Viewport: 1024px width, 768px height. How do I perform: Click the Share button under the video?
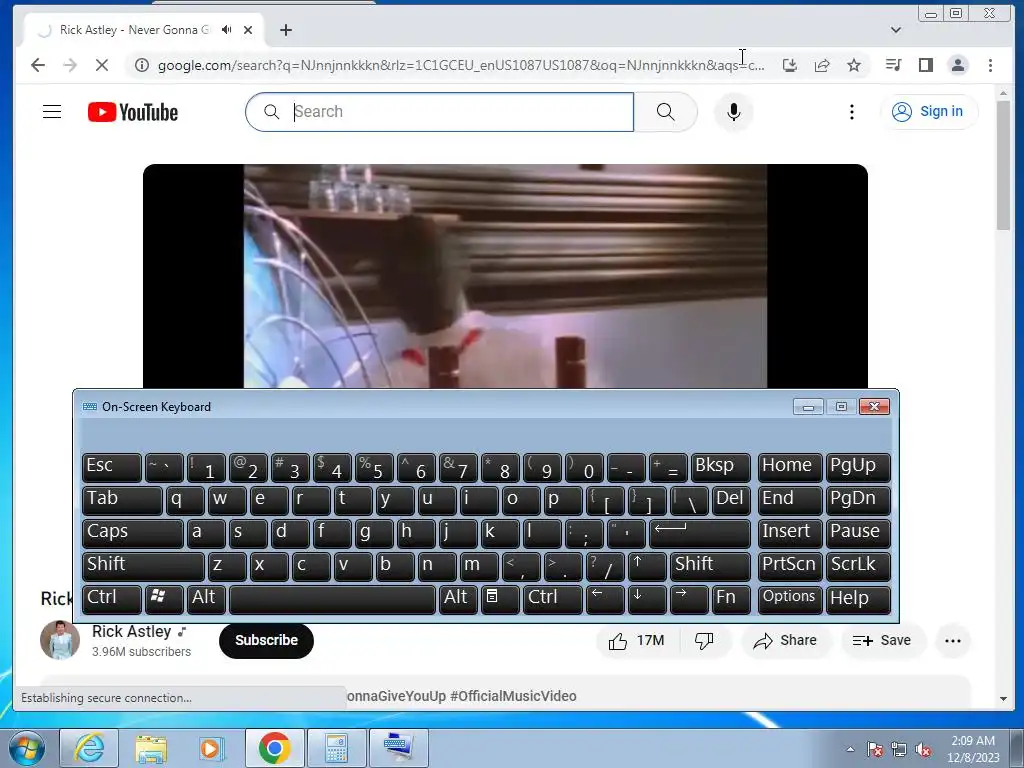784,641
